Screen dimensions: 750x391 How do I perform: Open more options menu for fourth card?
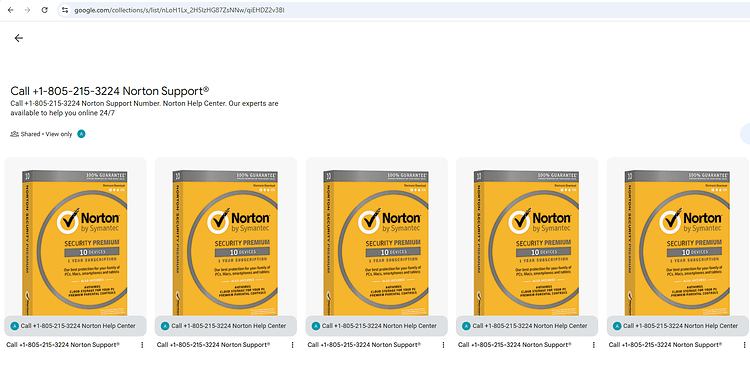(x=594, y=345)
